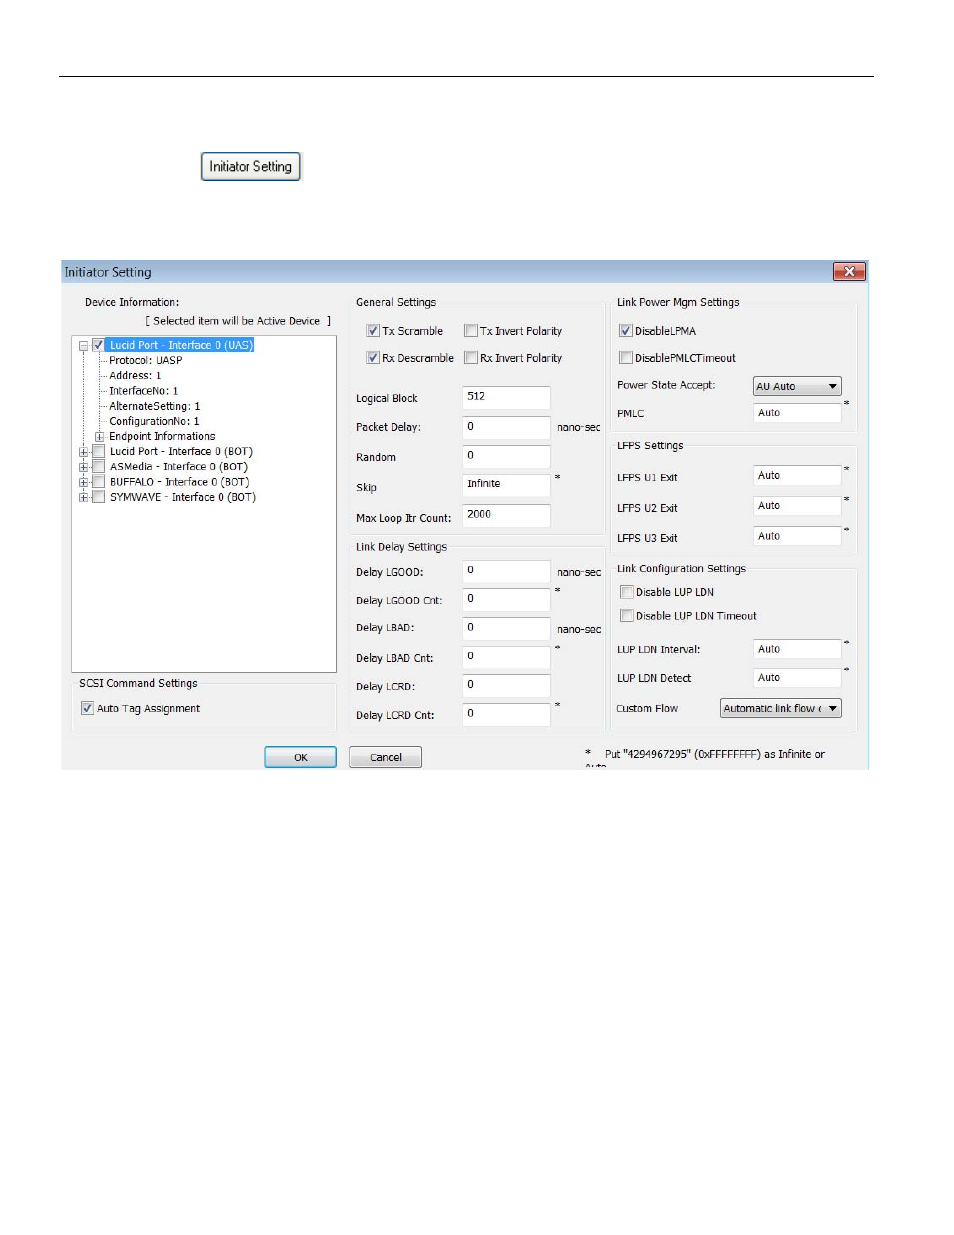The width and height of the screenshot is (954, 1235).
Task: Collapse the Lucid Port (UAS) tree node
Action: point(84,346)
